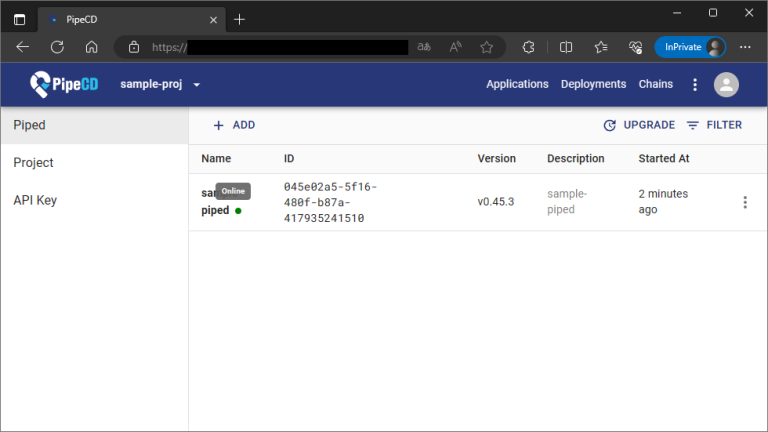Open the FILTER options panel
The height and width of the screenshot is (432, 768).
point(714,125)
